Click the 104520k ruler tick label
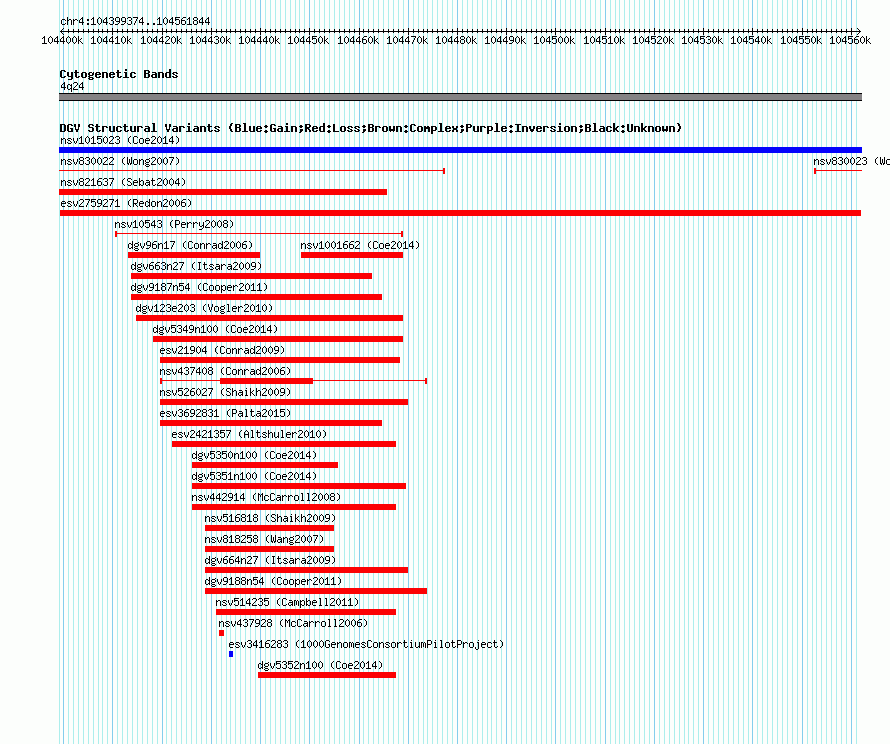The height and width of the screenshot is (744, 890). coord(653,40)
